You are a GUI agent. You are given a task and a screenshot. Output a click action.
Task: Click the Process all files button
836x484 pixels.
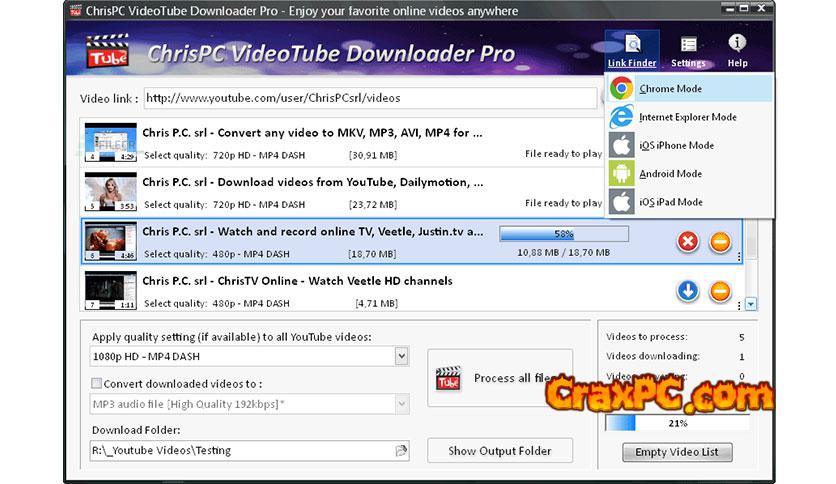click(500, 378)
